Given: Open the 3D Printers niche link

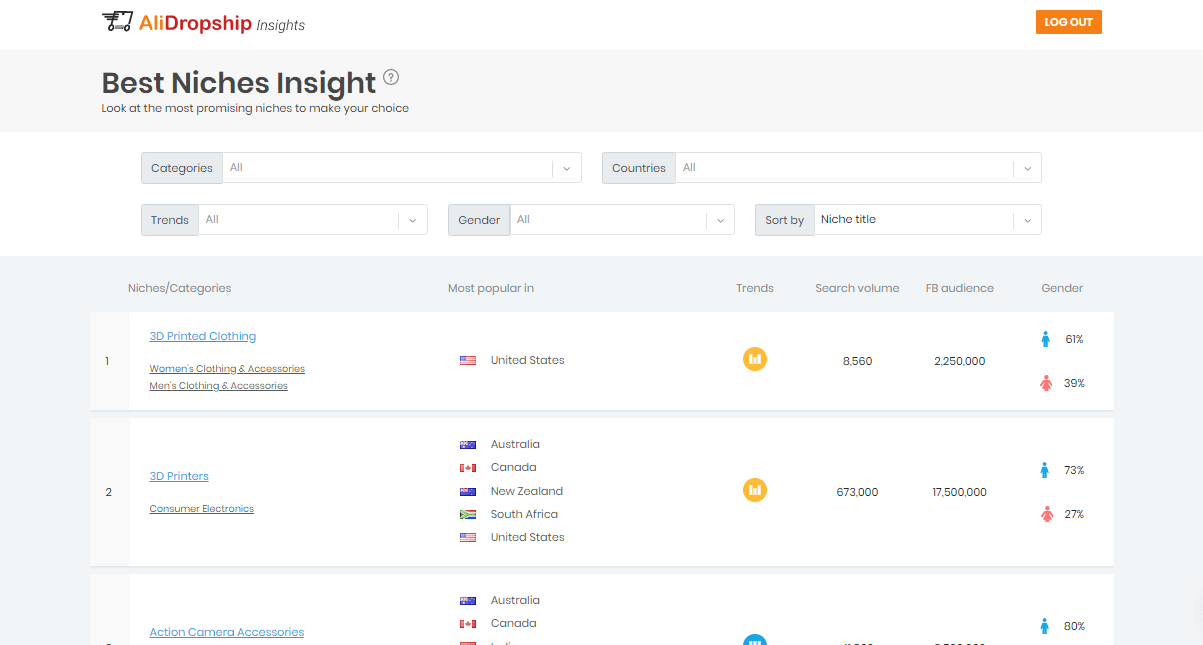Looking at the screenshot, I should [179, 476].
